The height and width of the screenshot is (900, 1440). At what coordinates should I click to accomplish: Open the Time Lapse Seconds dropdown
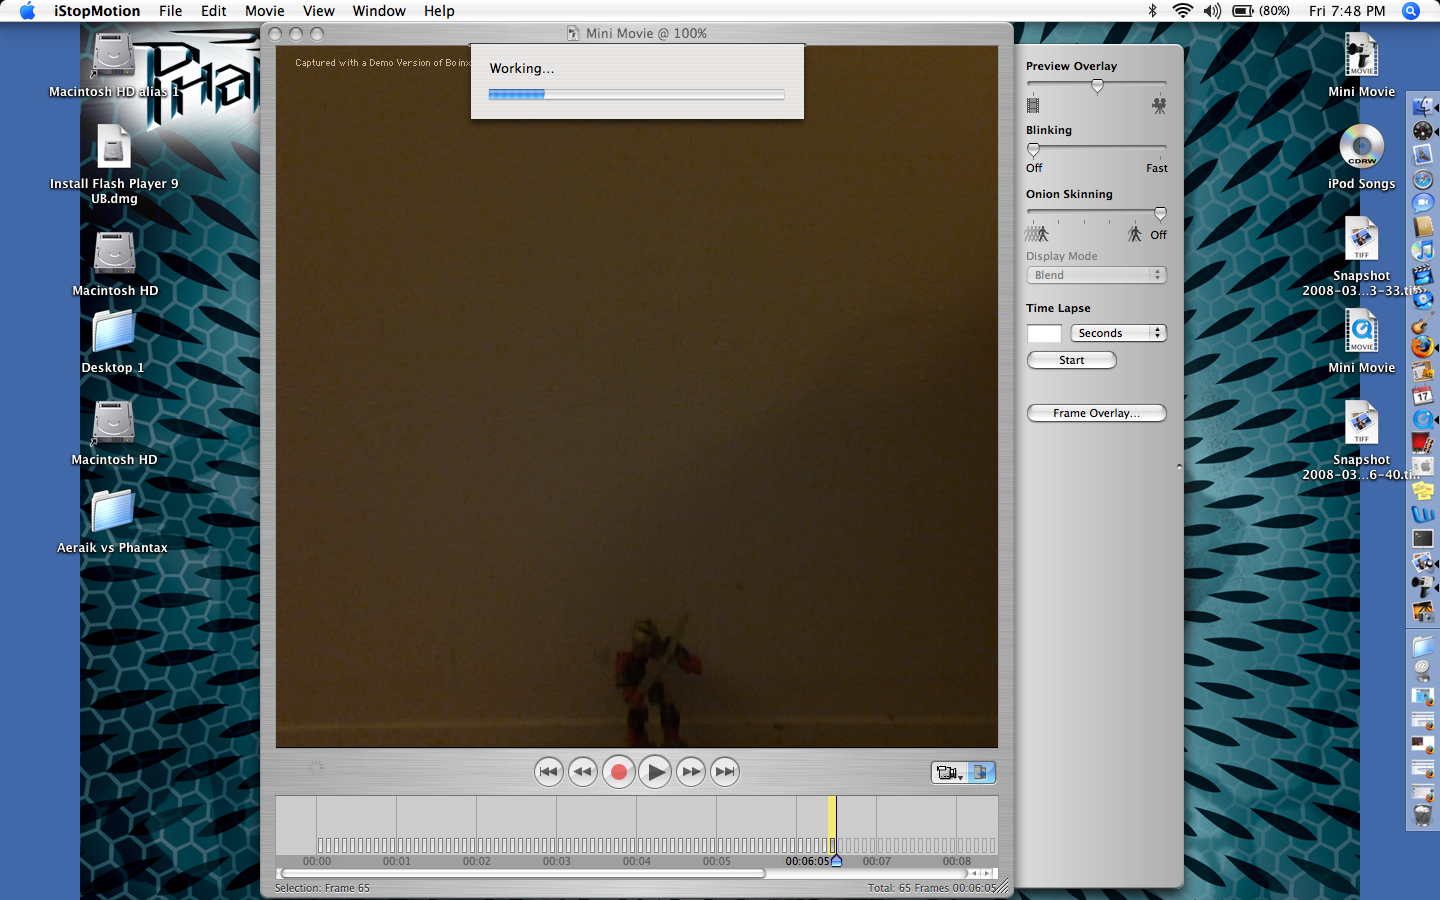1118,333
